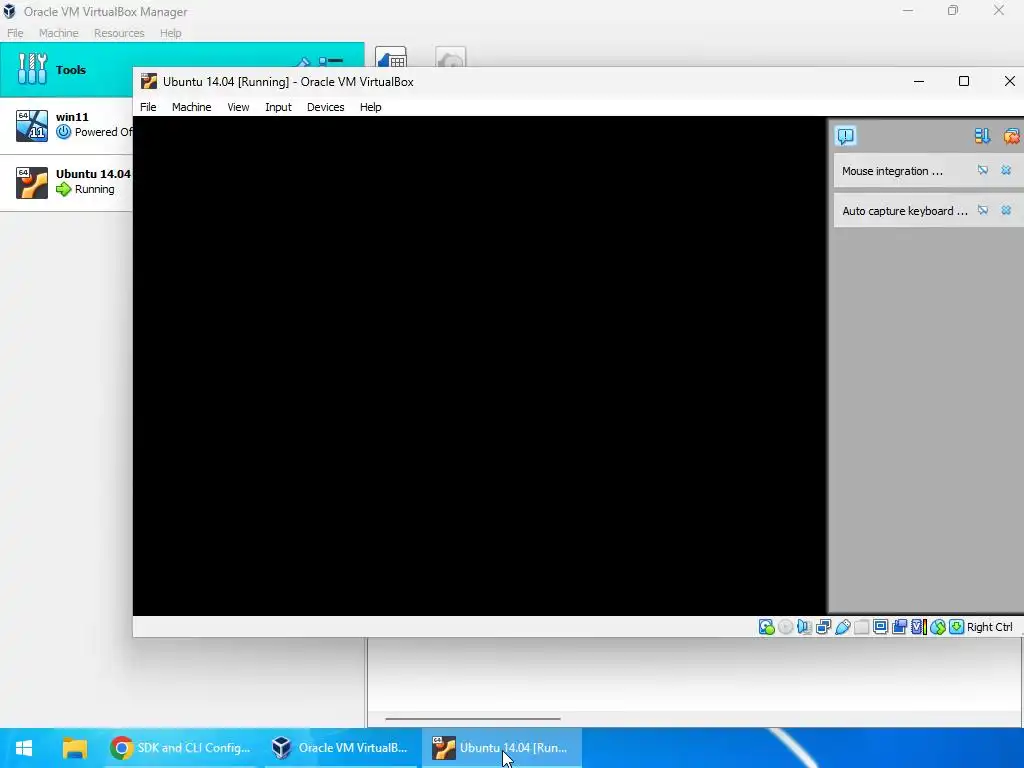Open the Devices menu in the Ubuntu VM window
1024x768 pixels.
[x=325, y=107]
